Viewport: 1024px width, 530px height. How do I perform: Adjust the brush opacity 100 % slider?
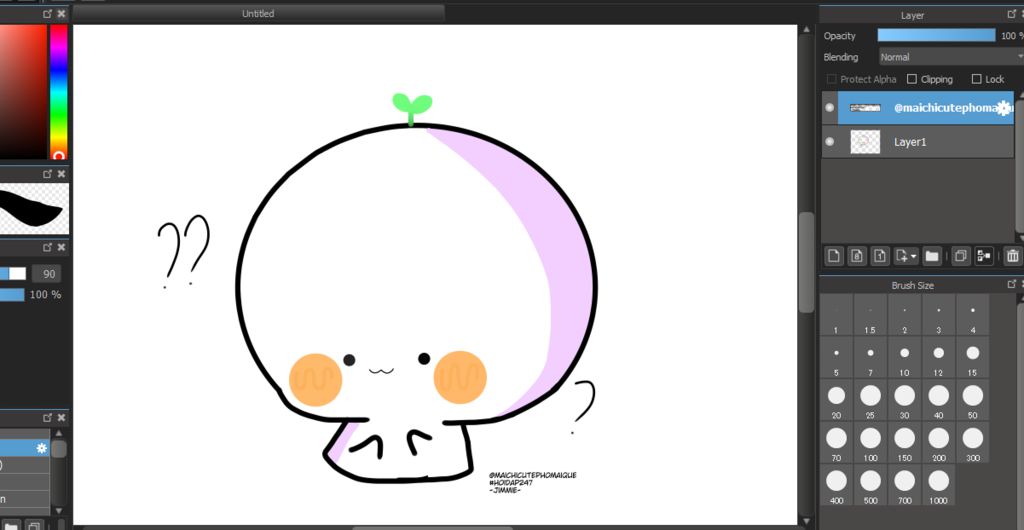12,294
